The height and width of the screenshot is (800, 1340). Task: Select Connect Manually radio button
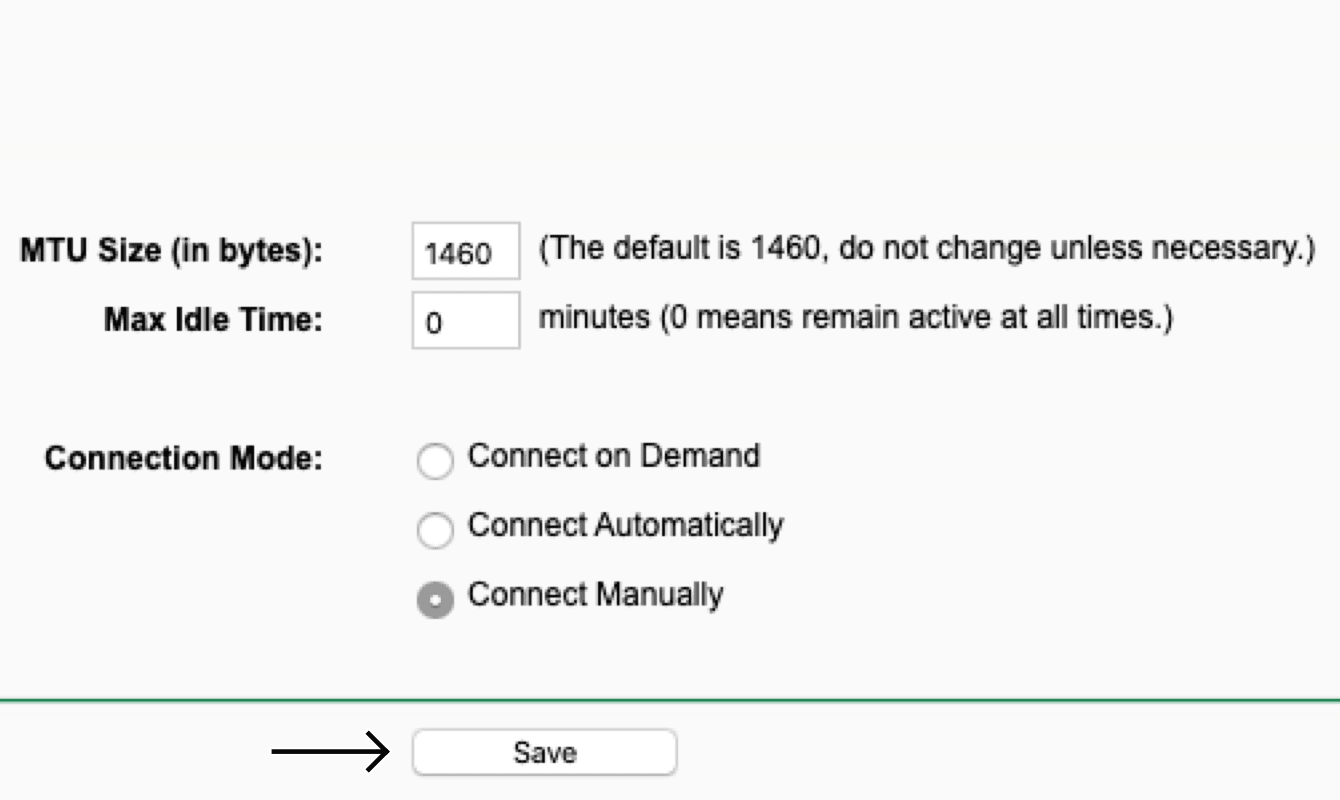coord(435,600)
